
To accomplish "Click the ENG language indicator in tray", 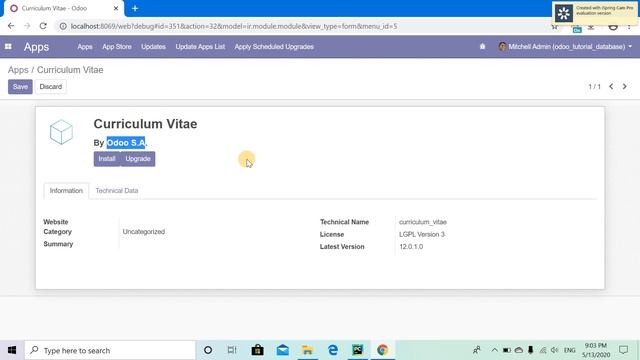I will [569, 350].
